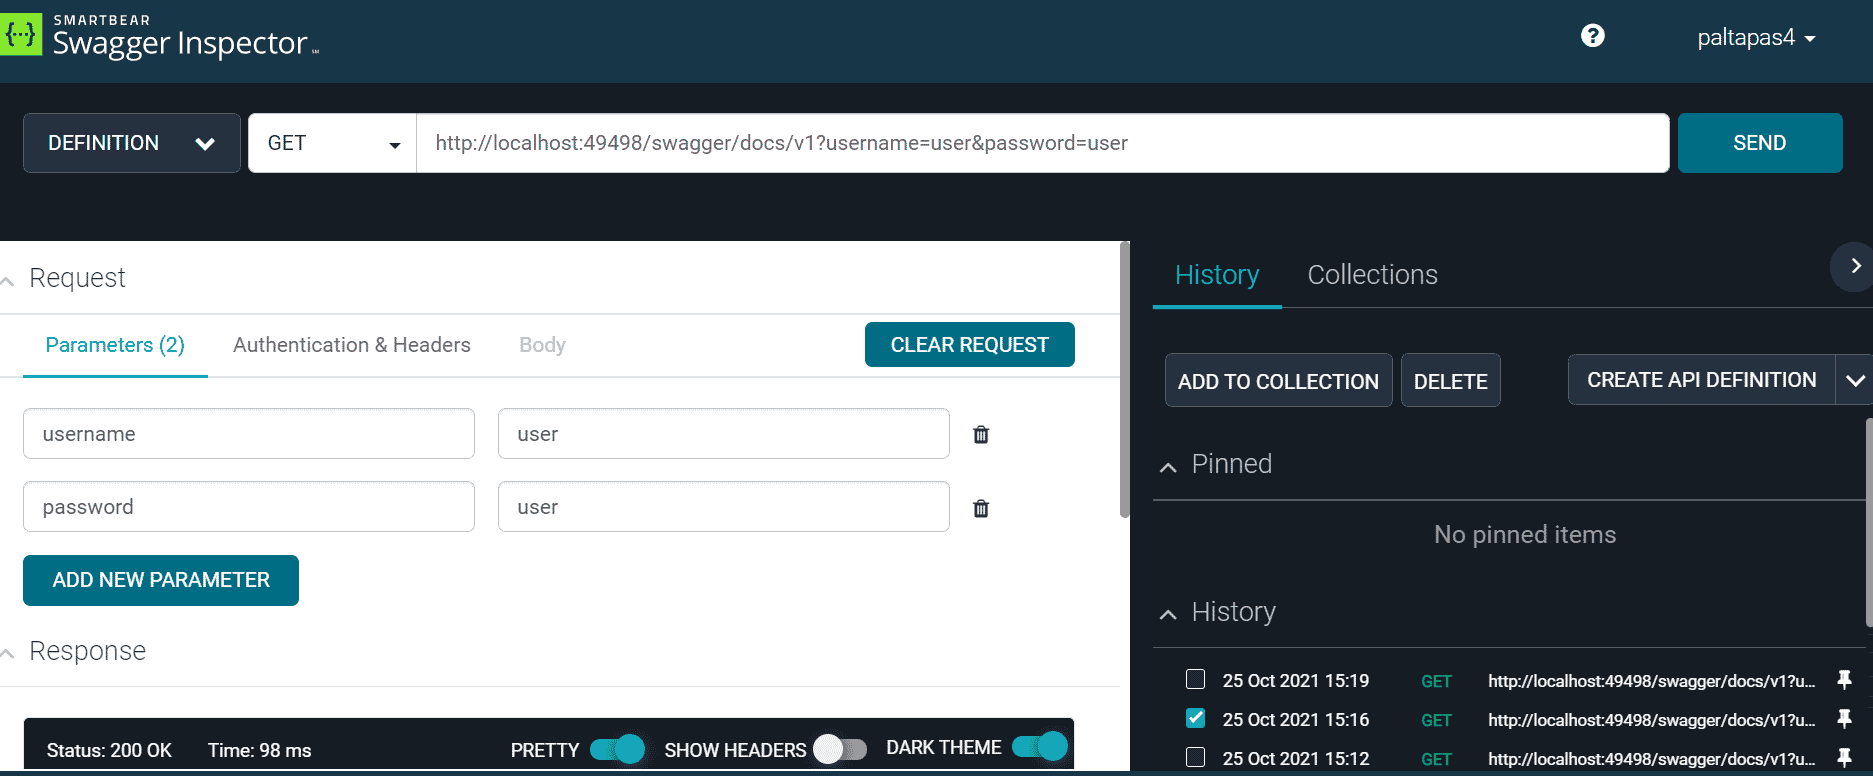
Task: Switch to the Parameters (2) tab
Action: coord(115,345)
